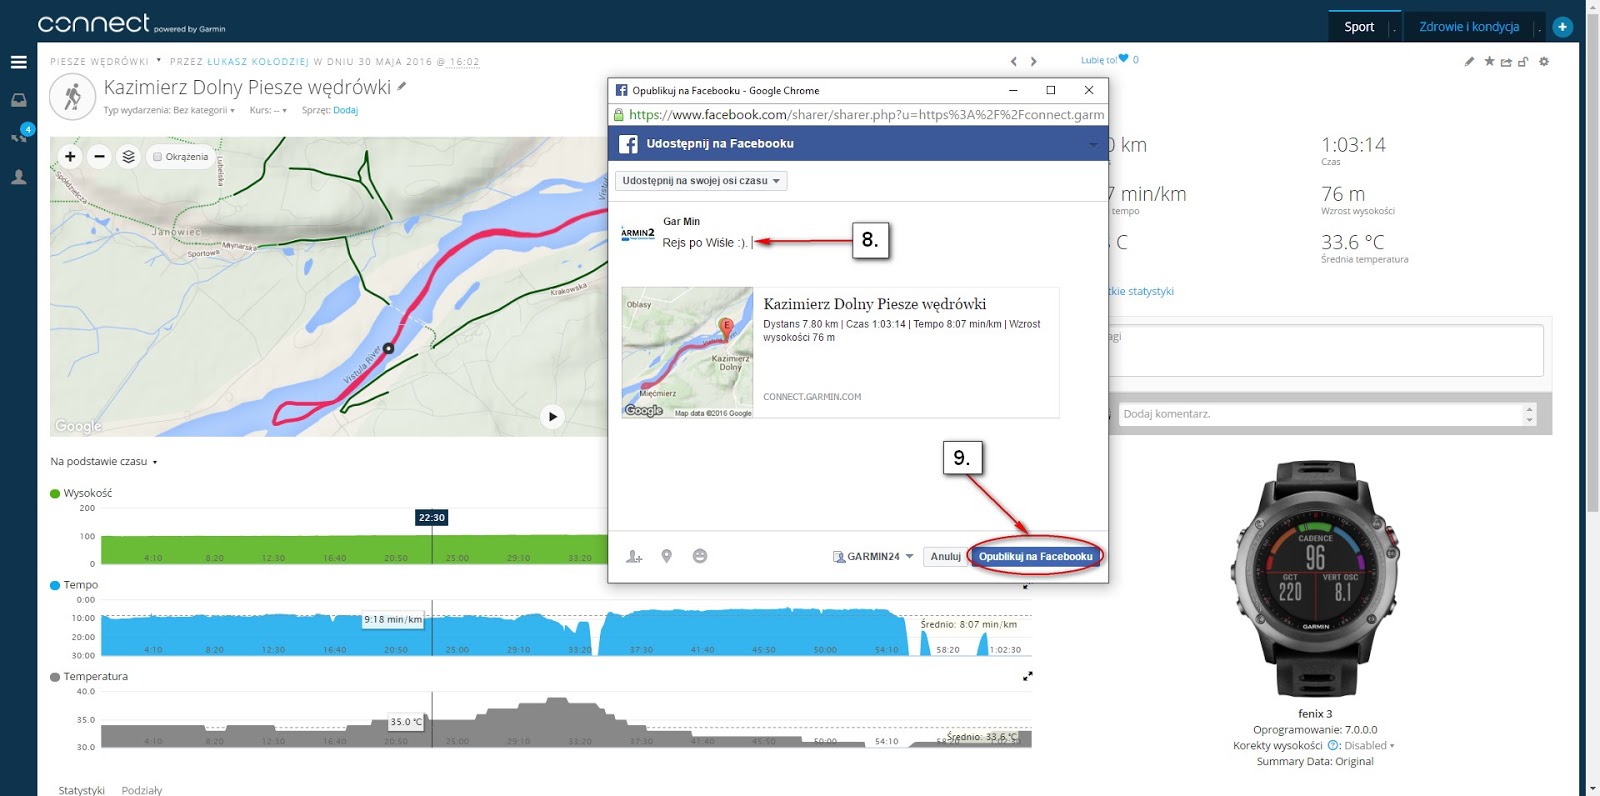Screen dimensions: 1600x796
Task: Open 'Typ wydarzenia: Bez kategorii' dropdown
Action: coord(169,110)
